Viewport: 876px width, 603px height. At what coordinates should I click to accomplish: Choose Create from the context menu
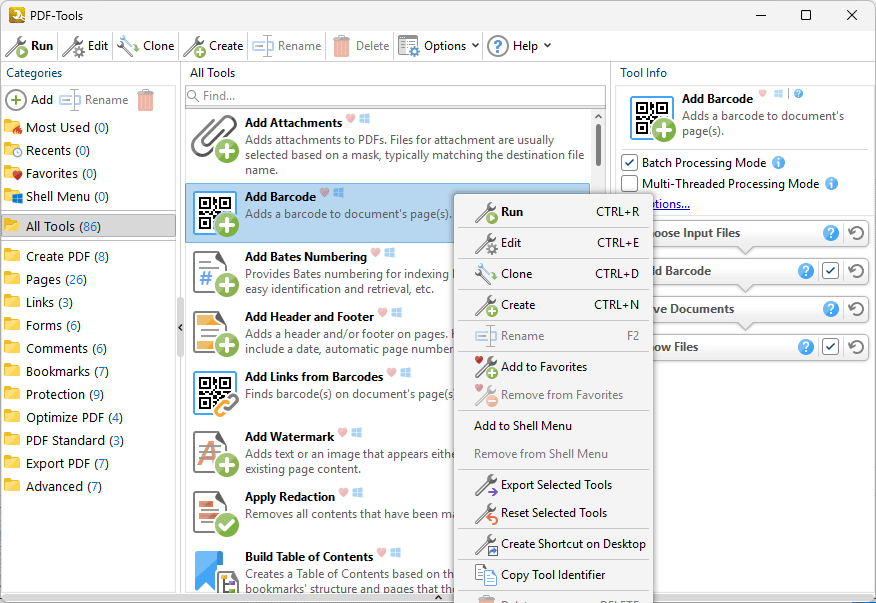pos(555,305)
